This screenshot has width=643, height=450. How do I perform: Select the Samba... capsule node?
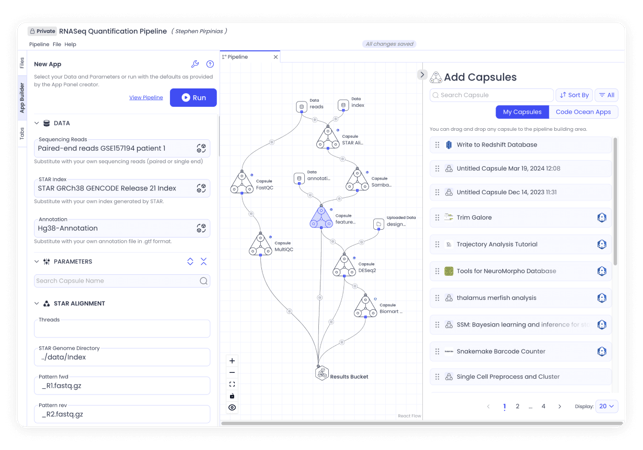[x=357, y=180]
